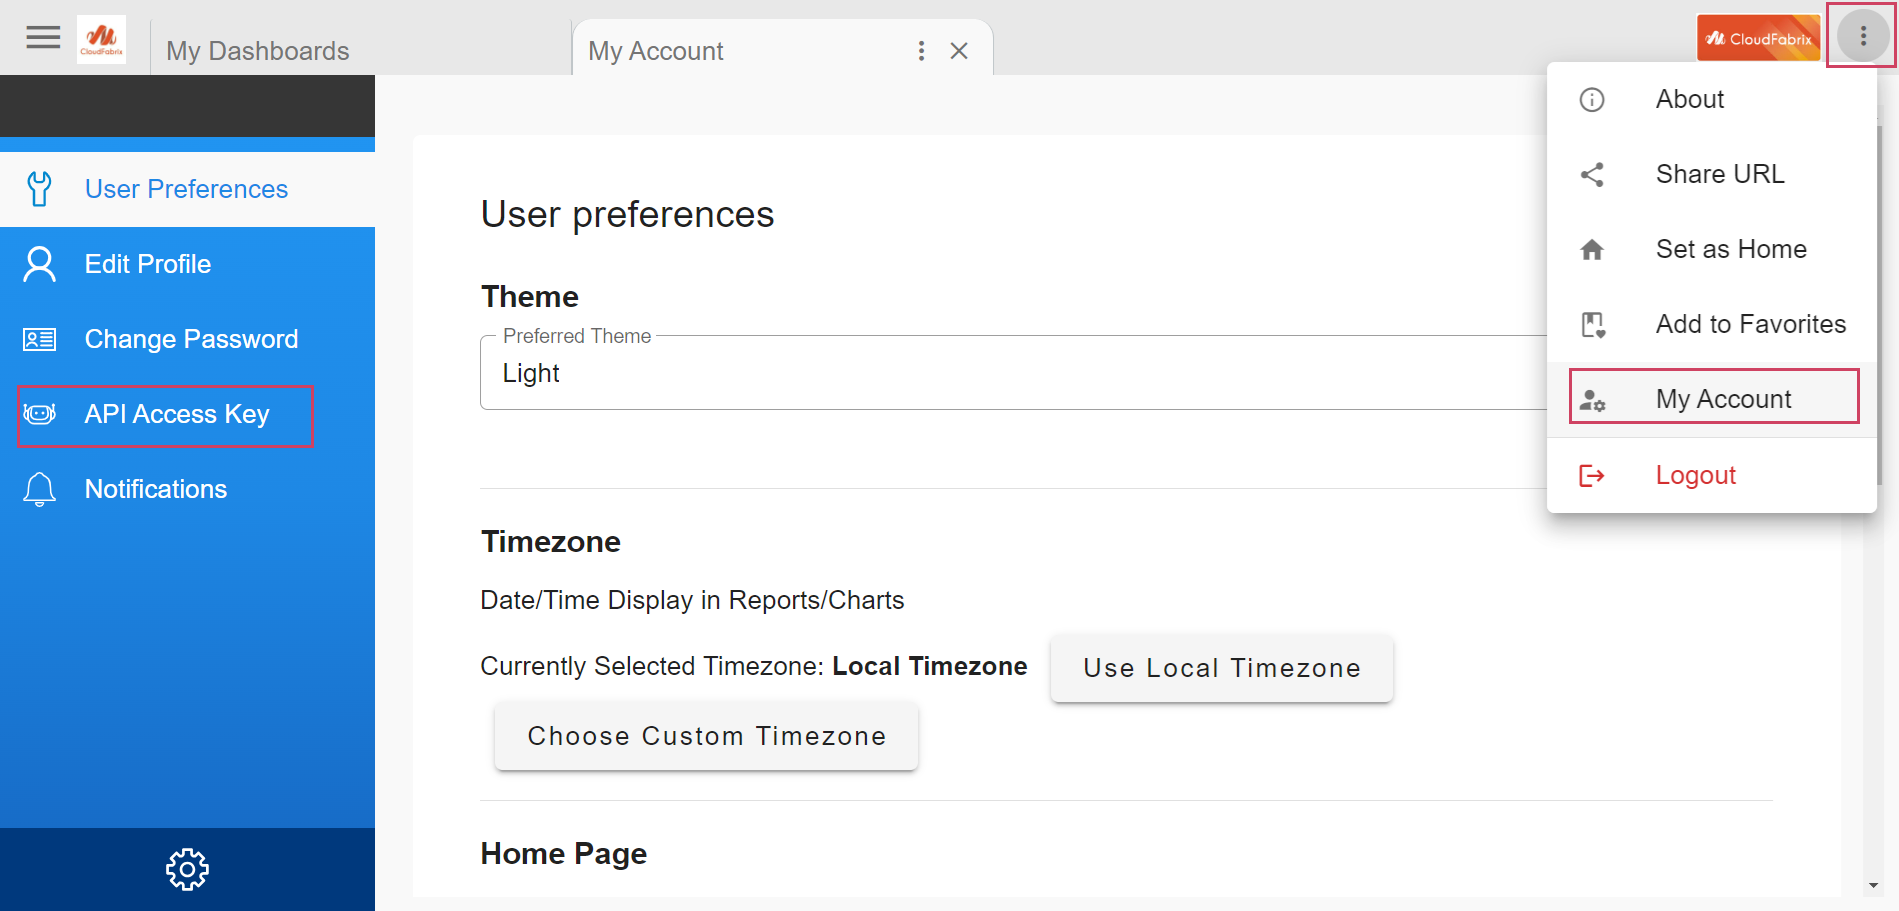
Task: Click the settings gear in the sidebar footer
Action: click(x=187, y=869)
